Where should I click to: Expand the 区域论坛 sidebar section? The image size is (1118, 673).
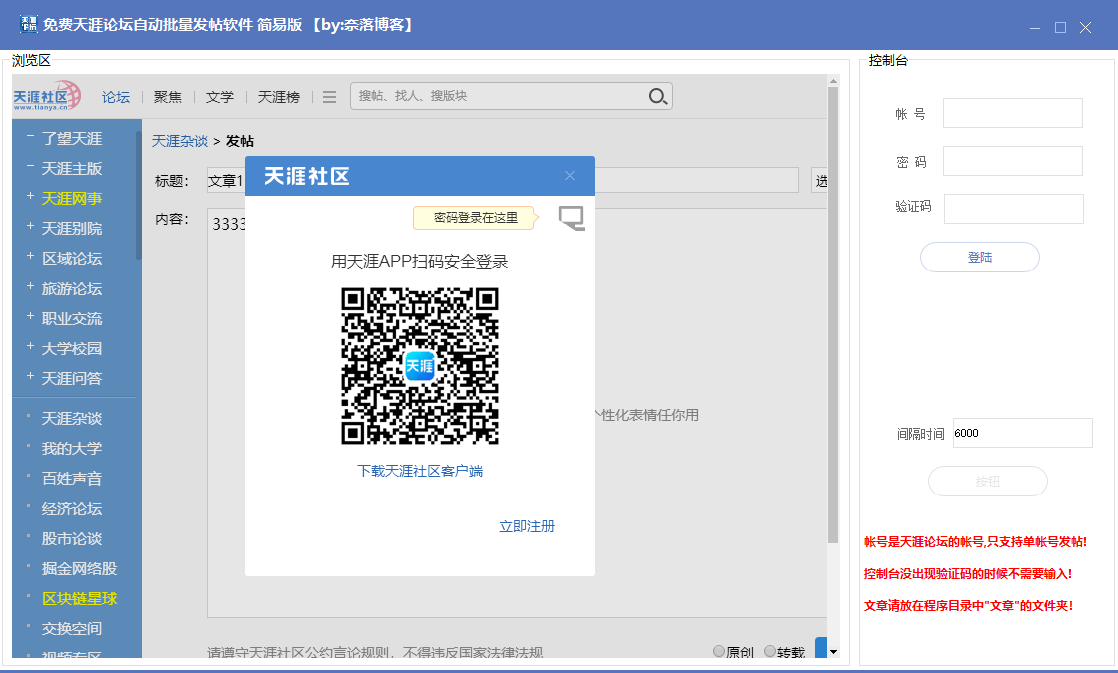(30, 255)
